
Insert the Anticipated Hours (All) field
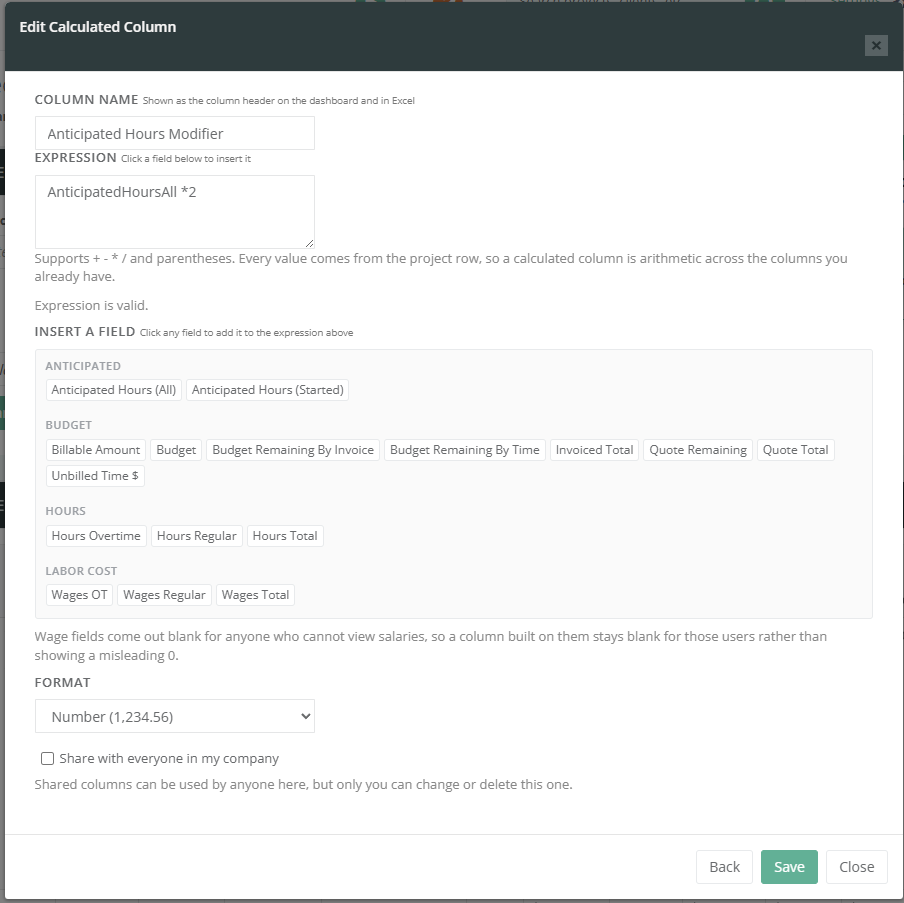(x=114, y=390)
